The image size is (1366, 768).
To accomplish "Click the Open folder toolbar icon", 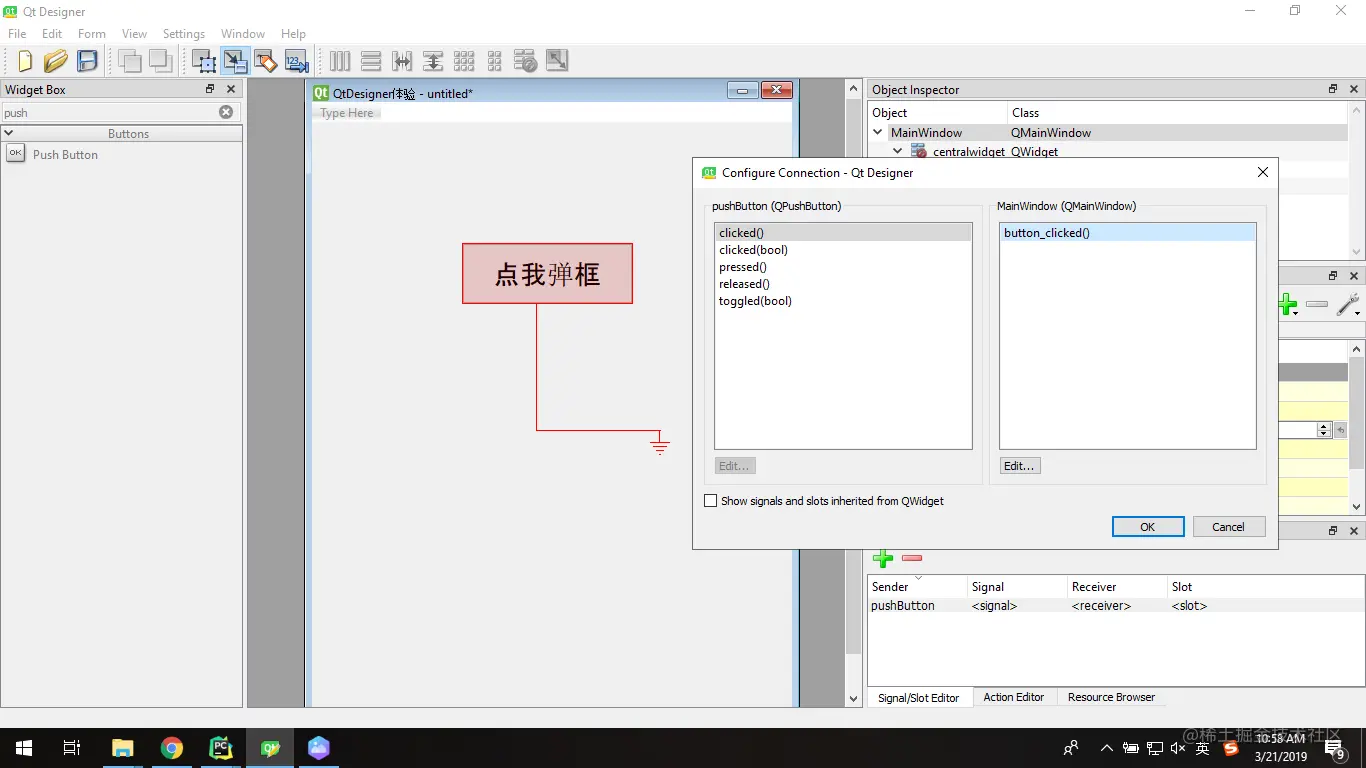I will (x=55, y=61).
